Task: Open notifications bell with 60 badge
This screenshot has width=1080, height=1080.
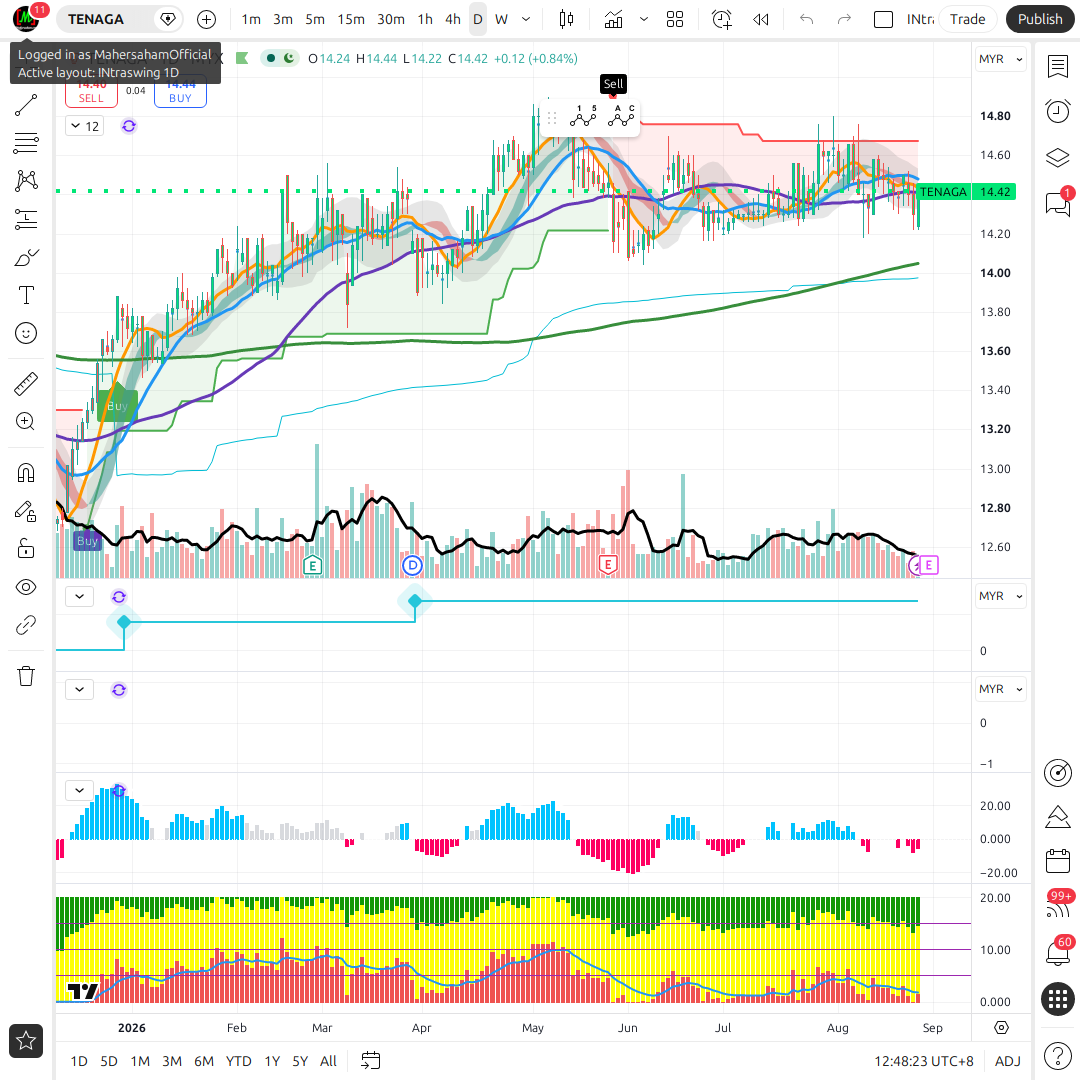Action: click(1058, 953)
